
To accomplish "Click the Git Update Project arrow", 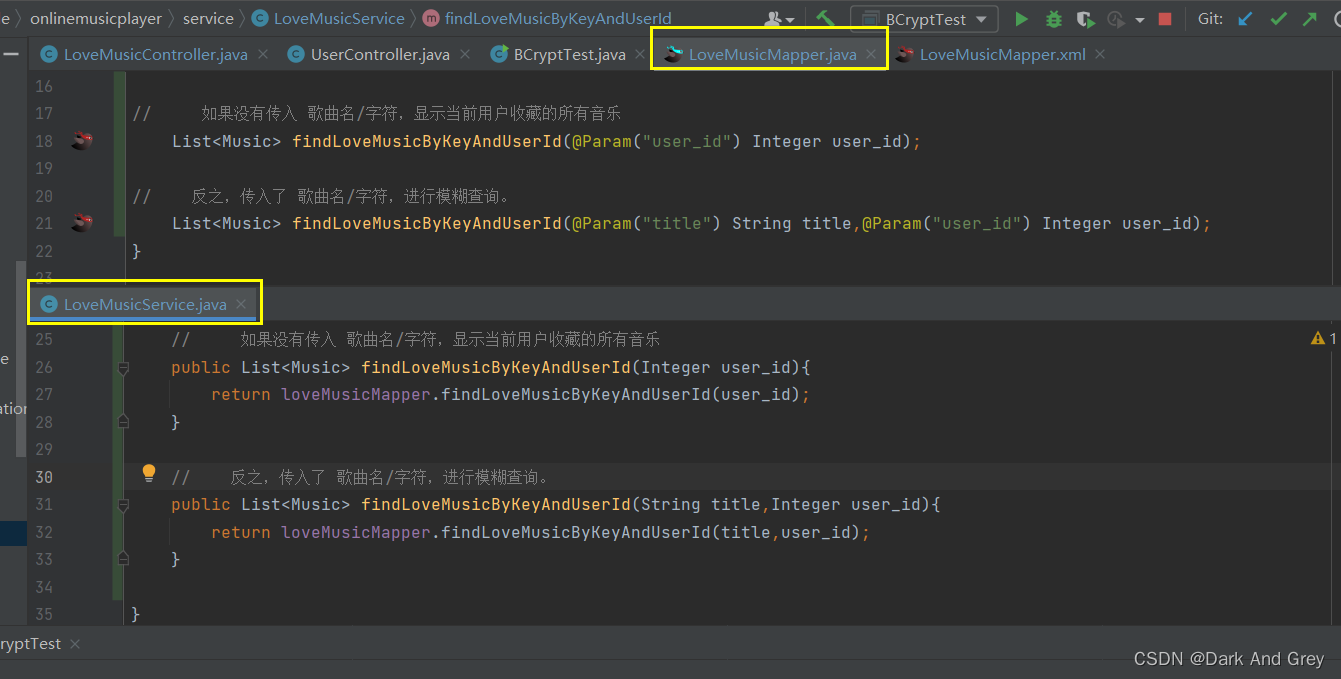I will pos(1245,19).
